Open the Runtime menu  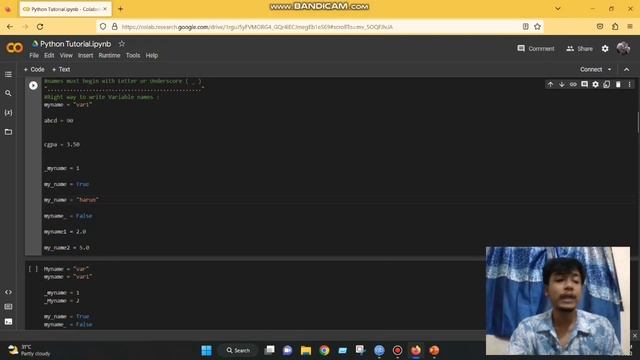(x=109, y=56)
